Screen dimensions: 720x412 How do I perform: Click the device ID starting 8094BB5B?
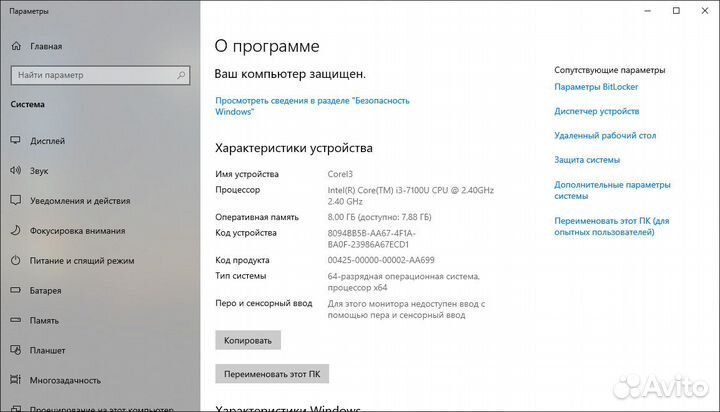coord(371,239)
